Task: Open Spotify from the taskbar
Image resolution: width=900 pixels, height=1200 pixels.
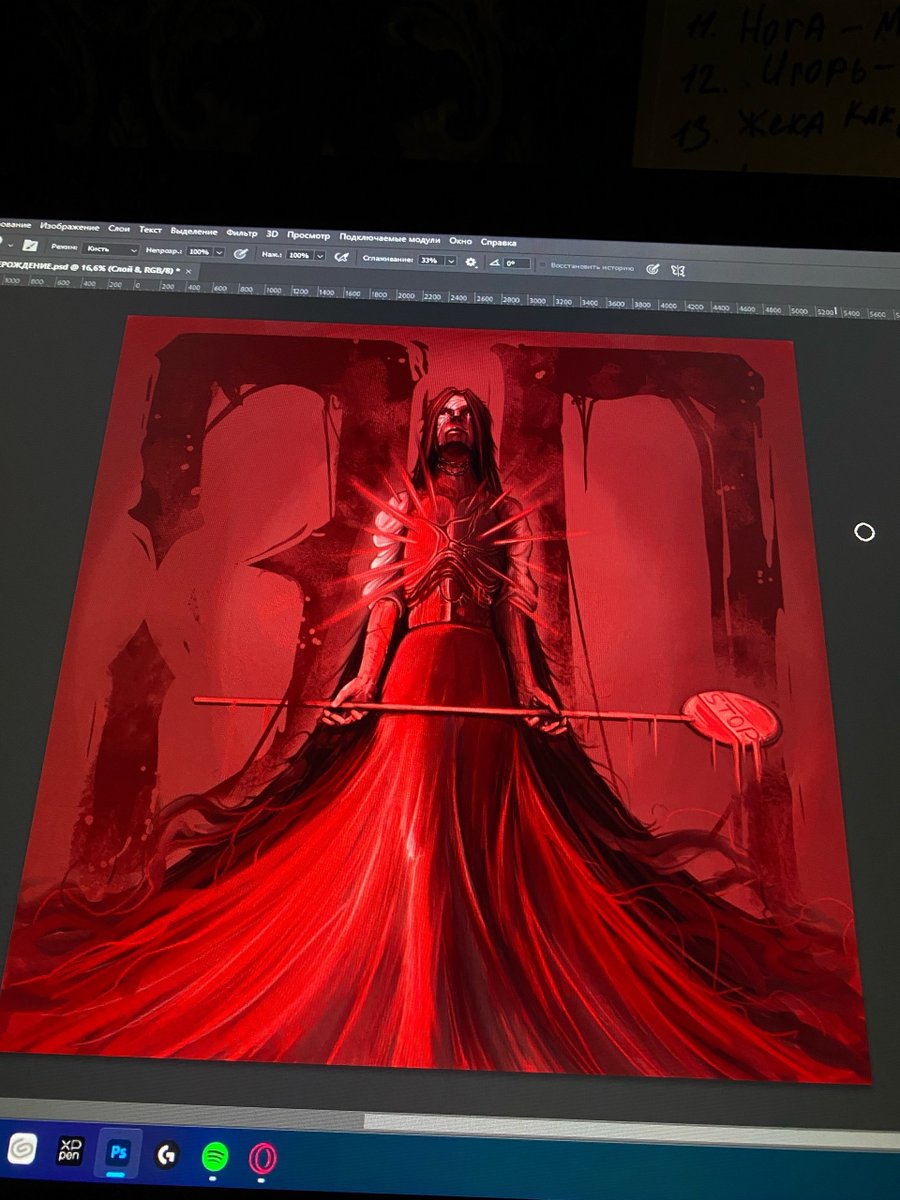Action: 215,1158
